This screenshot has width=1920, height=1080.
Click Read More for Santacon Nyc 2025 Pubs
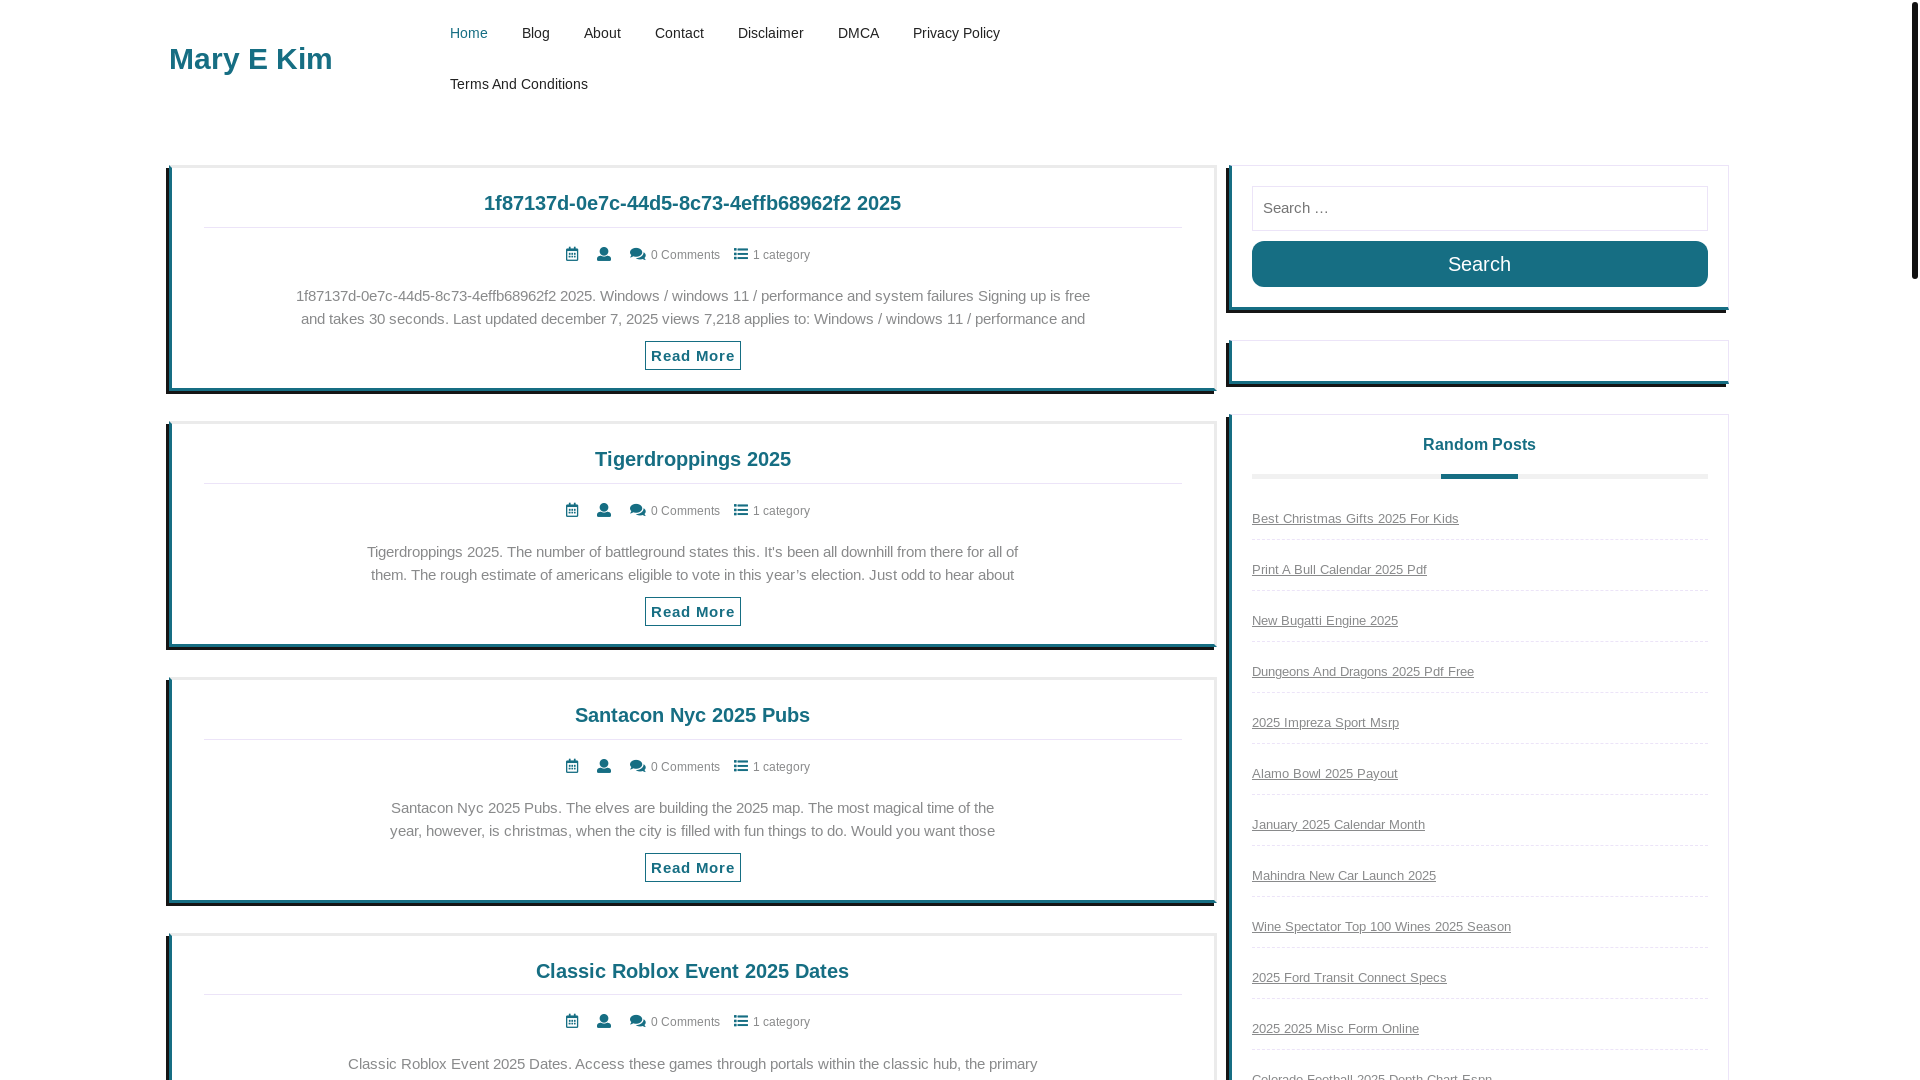(x=693, y=868)
